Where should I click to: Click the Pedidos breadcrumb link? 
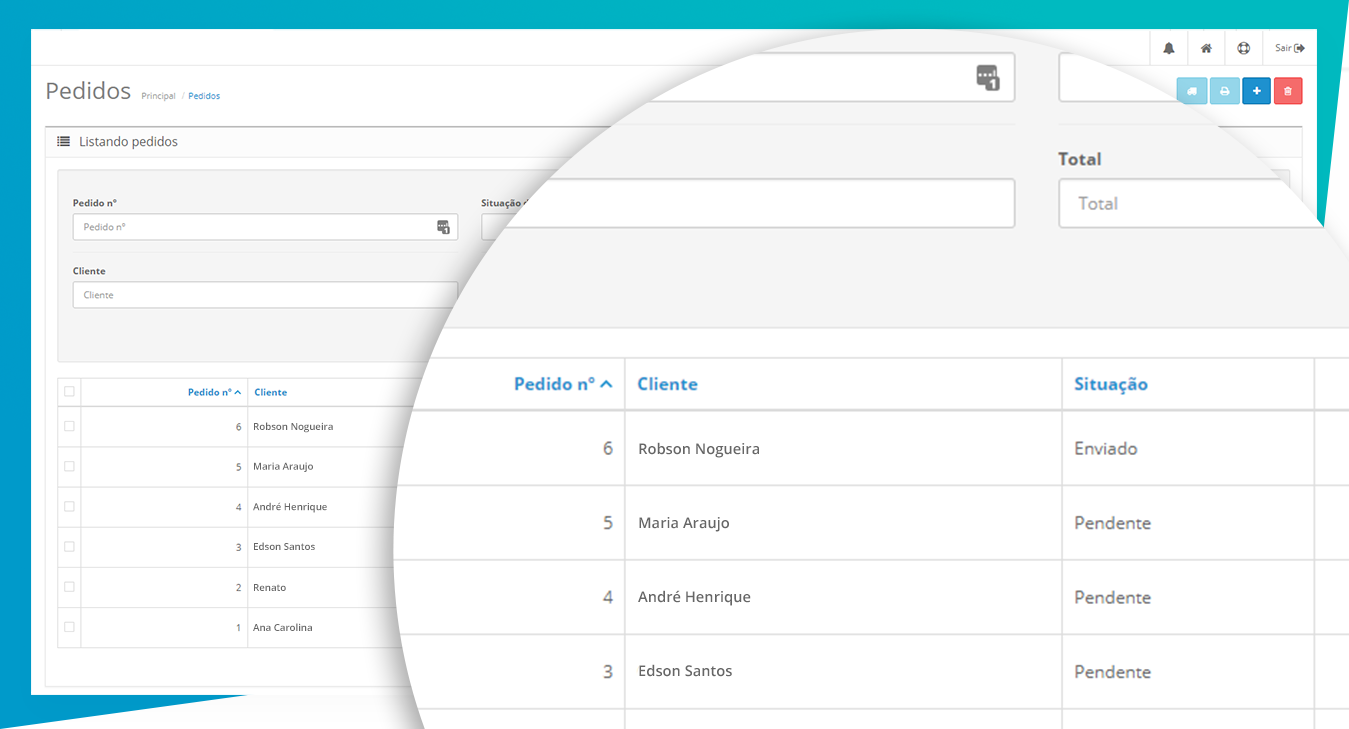(204, 96)
